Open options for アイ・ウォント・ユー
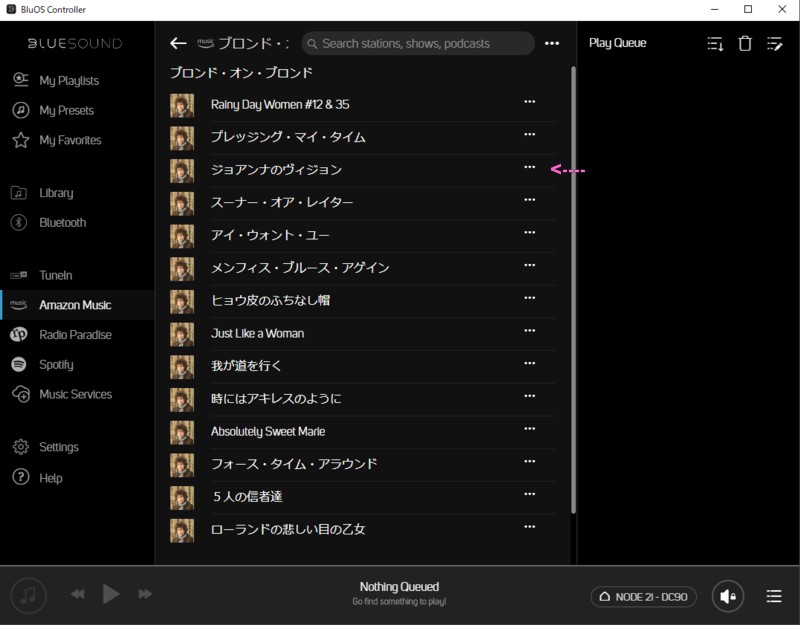800x625 pixels. (530, 232)
